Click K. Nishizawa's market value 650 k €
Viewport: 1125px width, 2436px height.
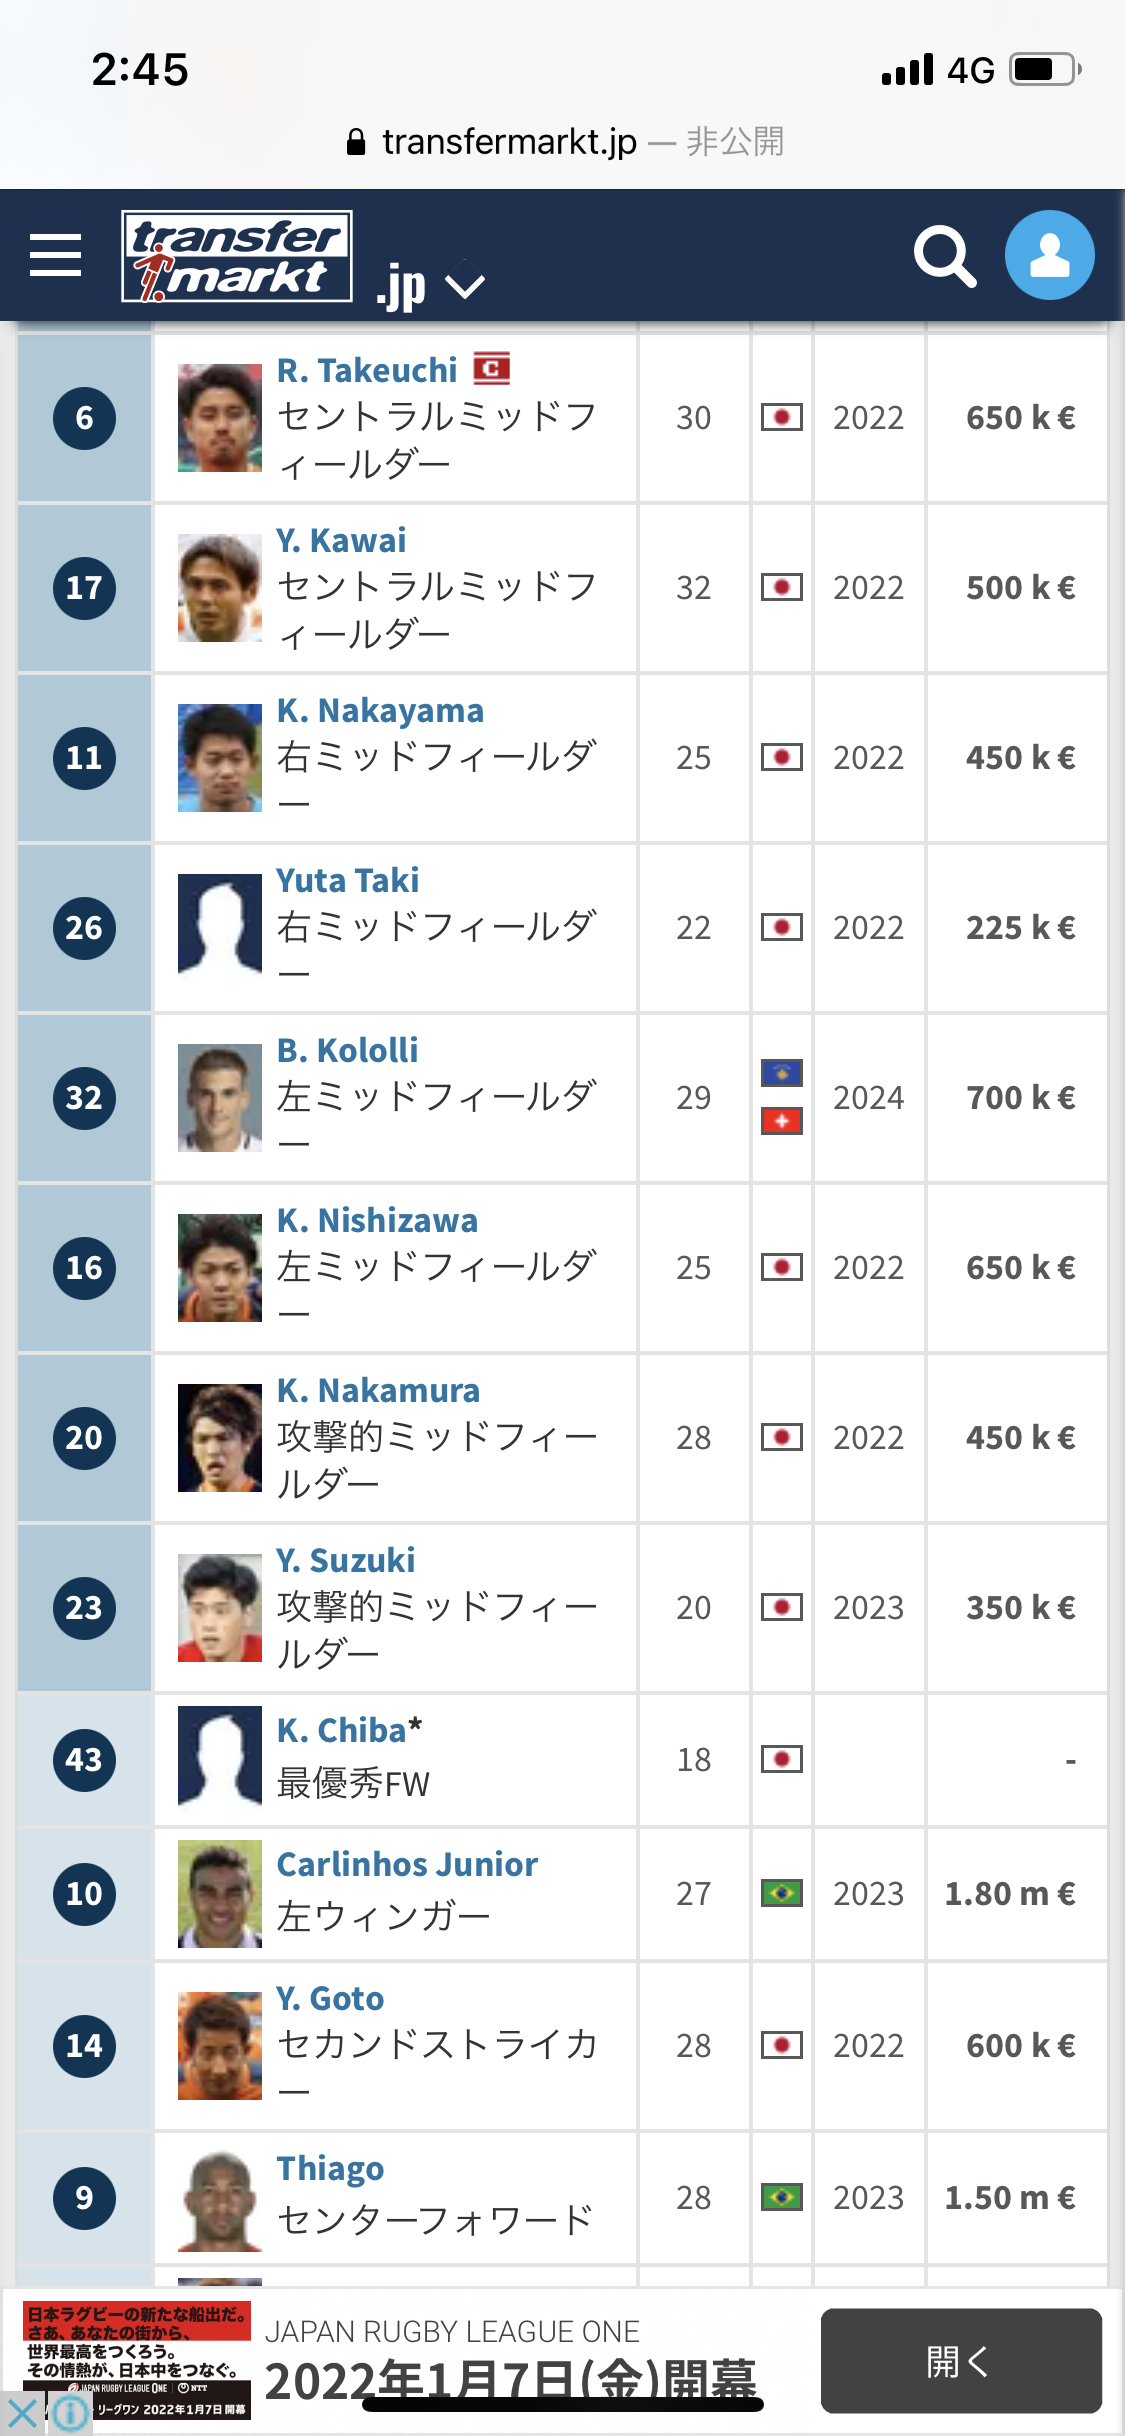1020,1268
